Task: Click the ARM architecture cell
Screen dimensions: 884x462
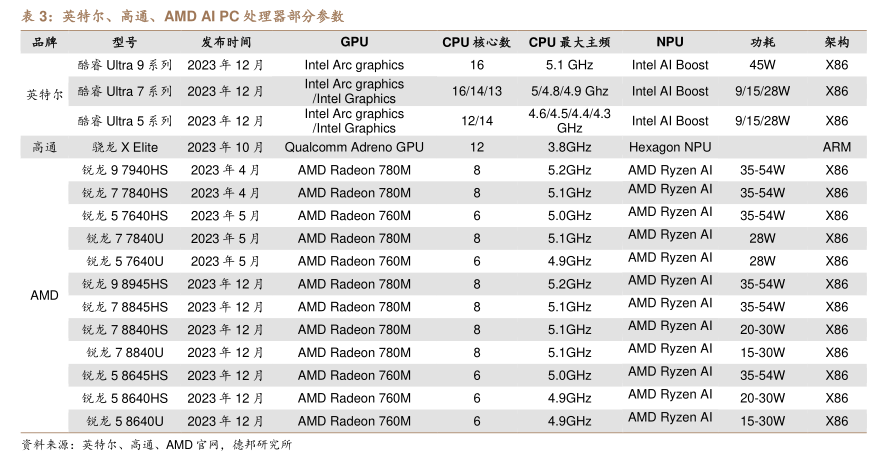Action: [837, 147]
